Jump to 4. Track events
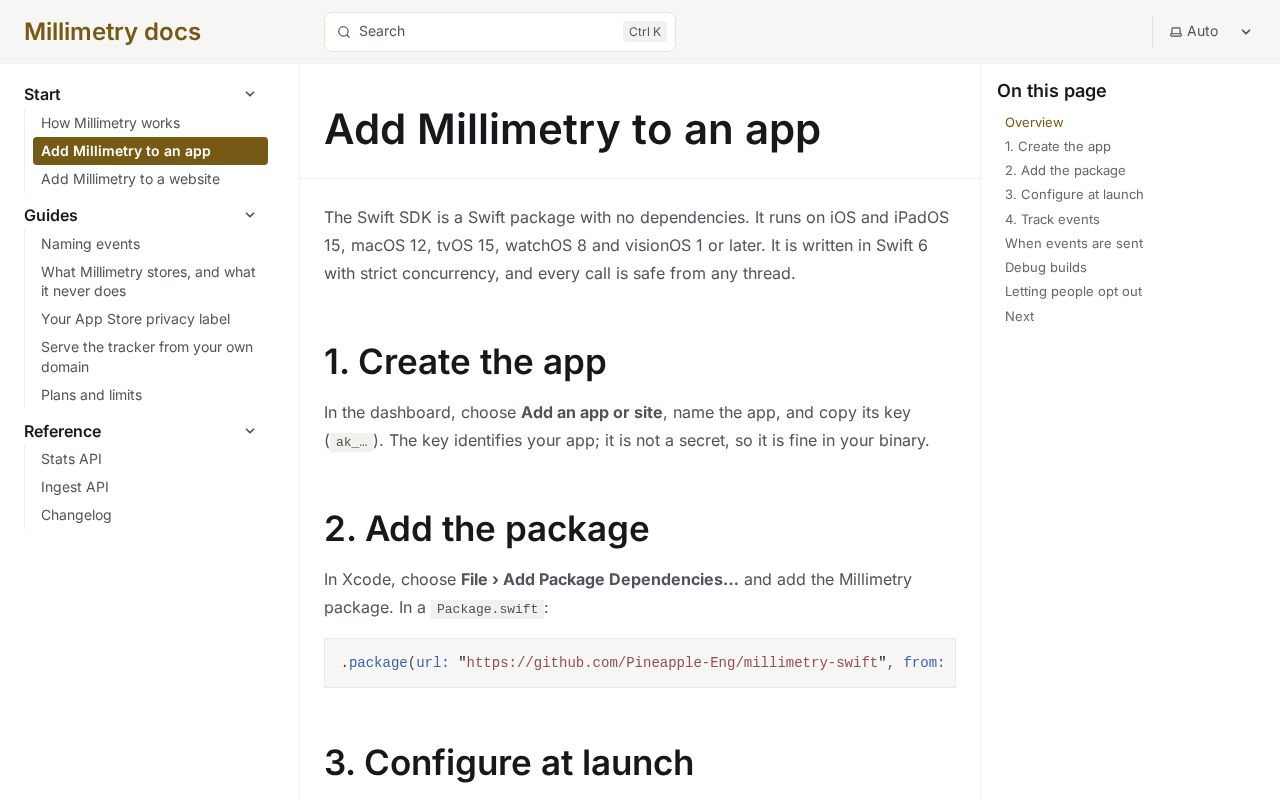 point(1052,219)
